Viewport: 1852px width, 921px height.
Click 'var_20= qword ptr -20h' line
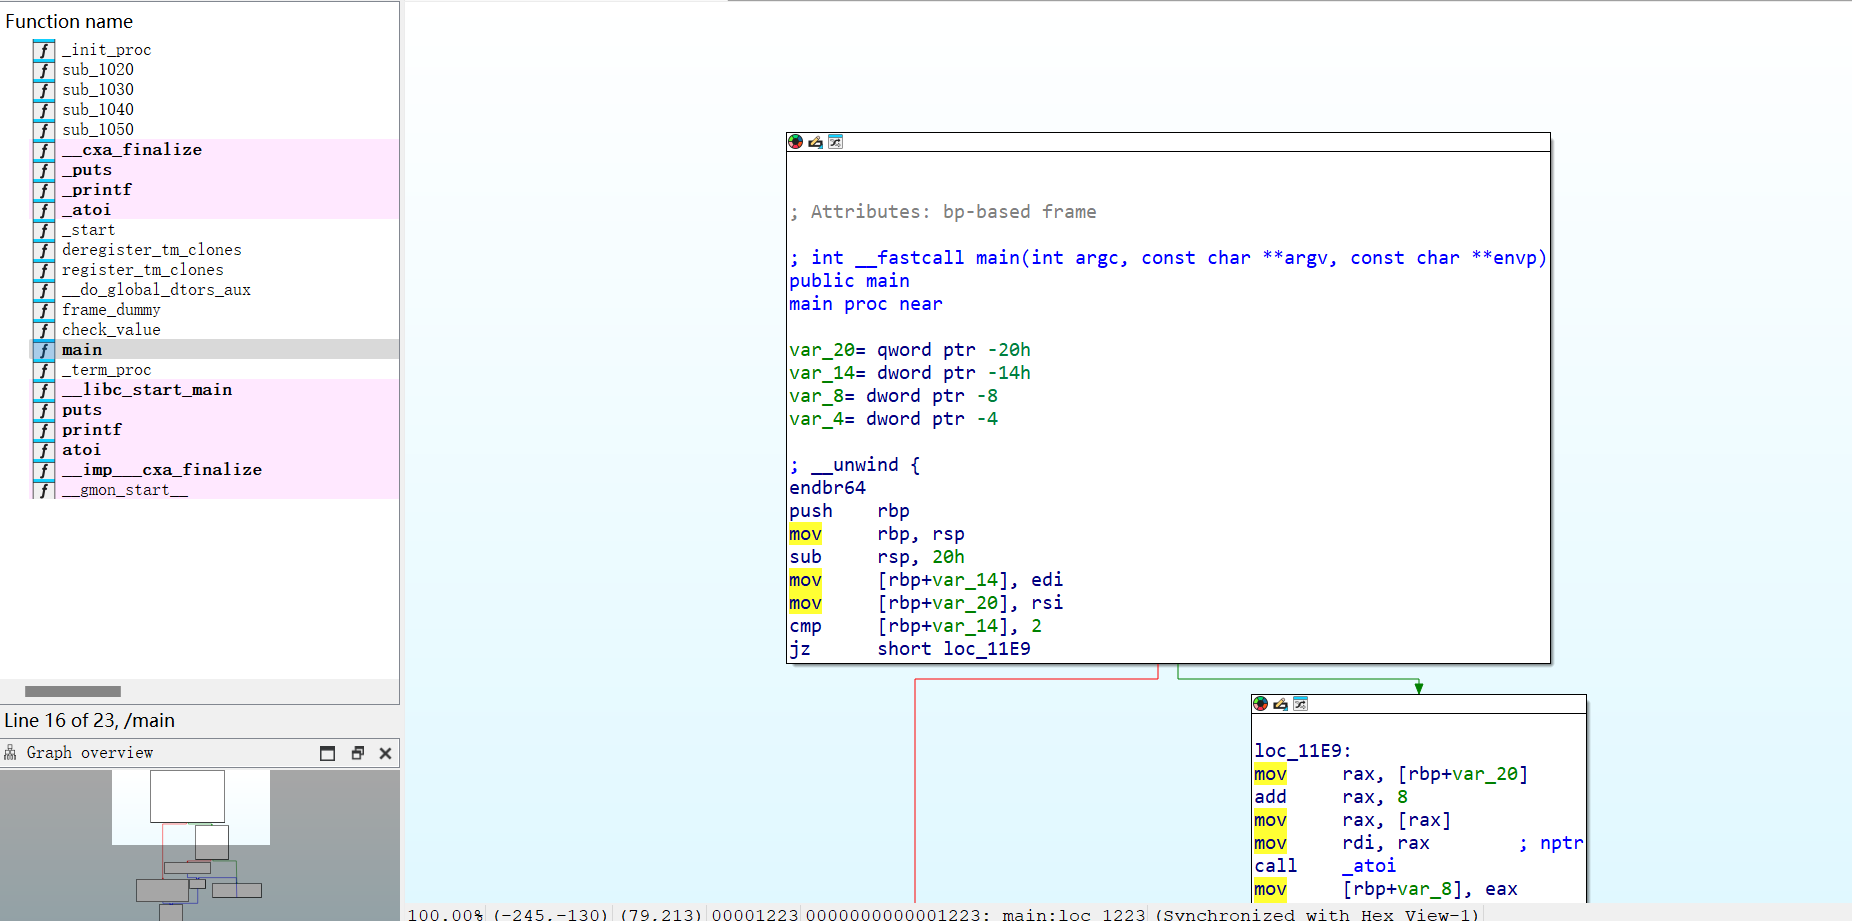910,350
